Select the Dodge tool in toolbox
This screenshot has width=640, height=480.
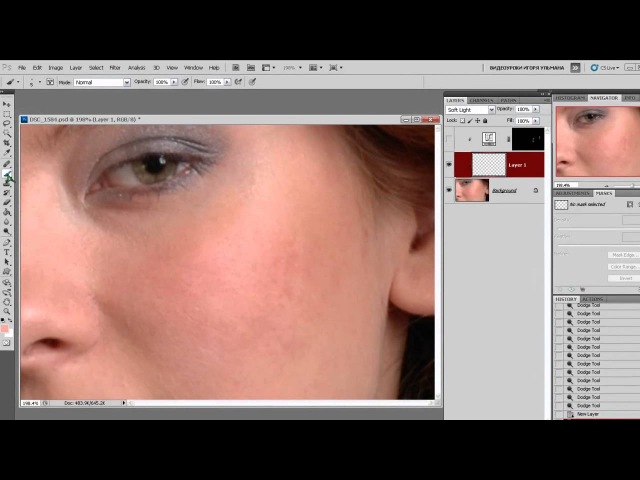[7, 232]
